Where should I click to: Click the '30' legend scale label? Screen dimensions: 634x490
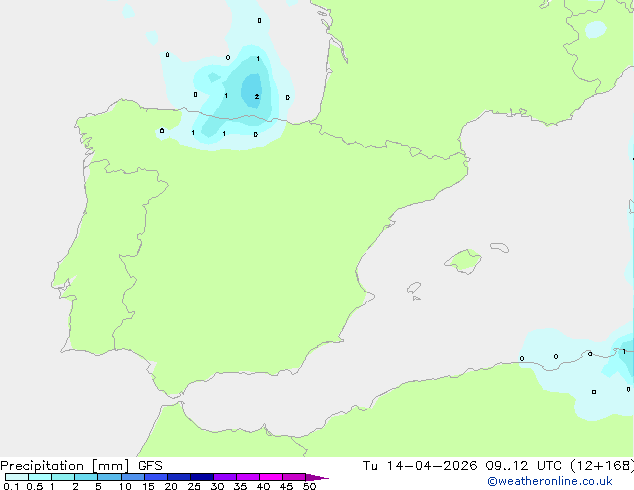click(x=217, y=486)
